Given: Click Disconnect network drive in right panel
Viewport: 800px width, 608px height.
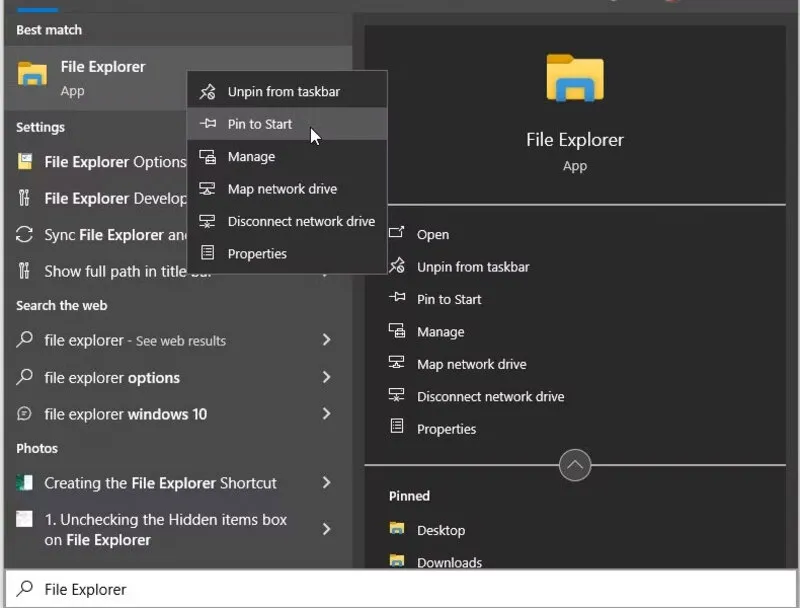Looking at the screenshot, I should [x=490, y=397].
